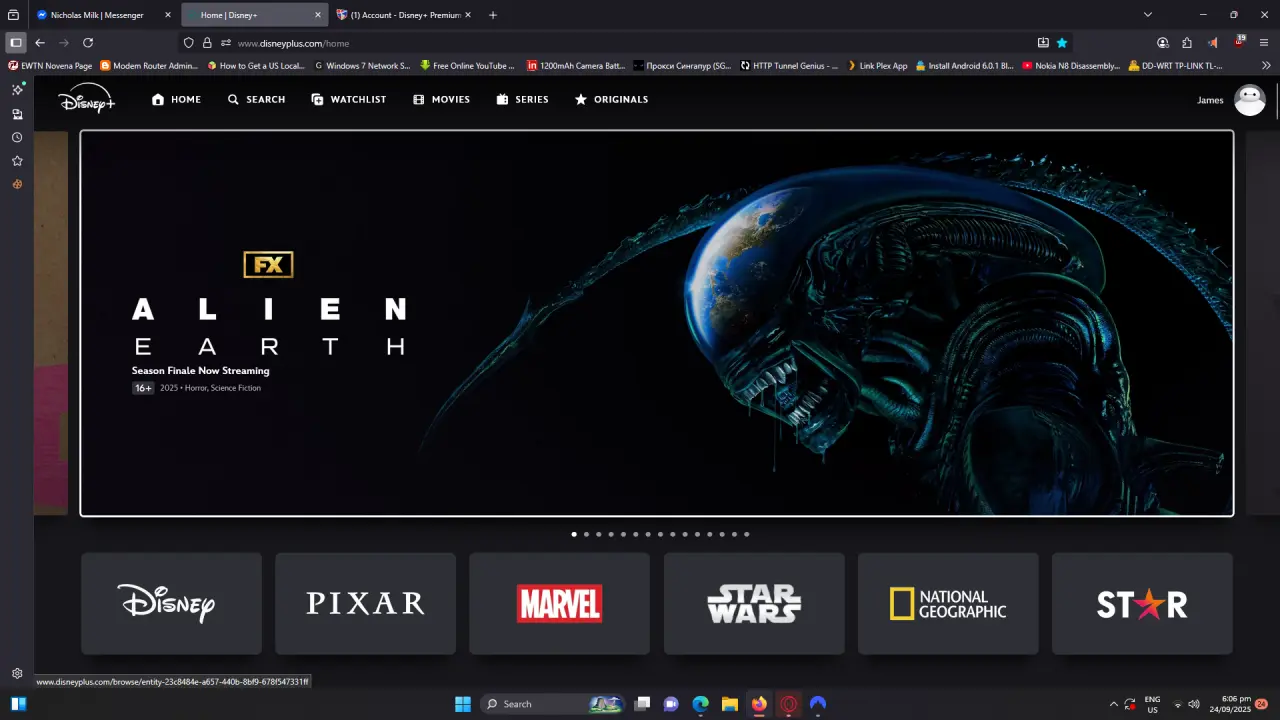
Task: Open the extensions puzzle icon
Action: (x=1187, y=43)
